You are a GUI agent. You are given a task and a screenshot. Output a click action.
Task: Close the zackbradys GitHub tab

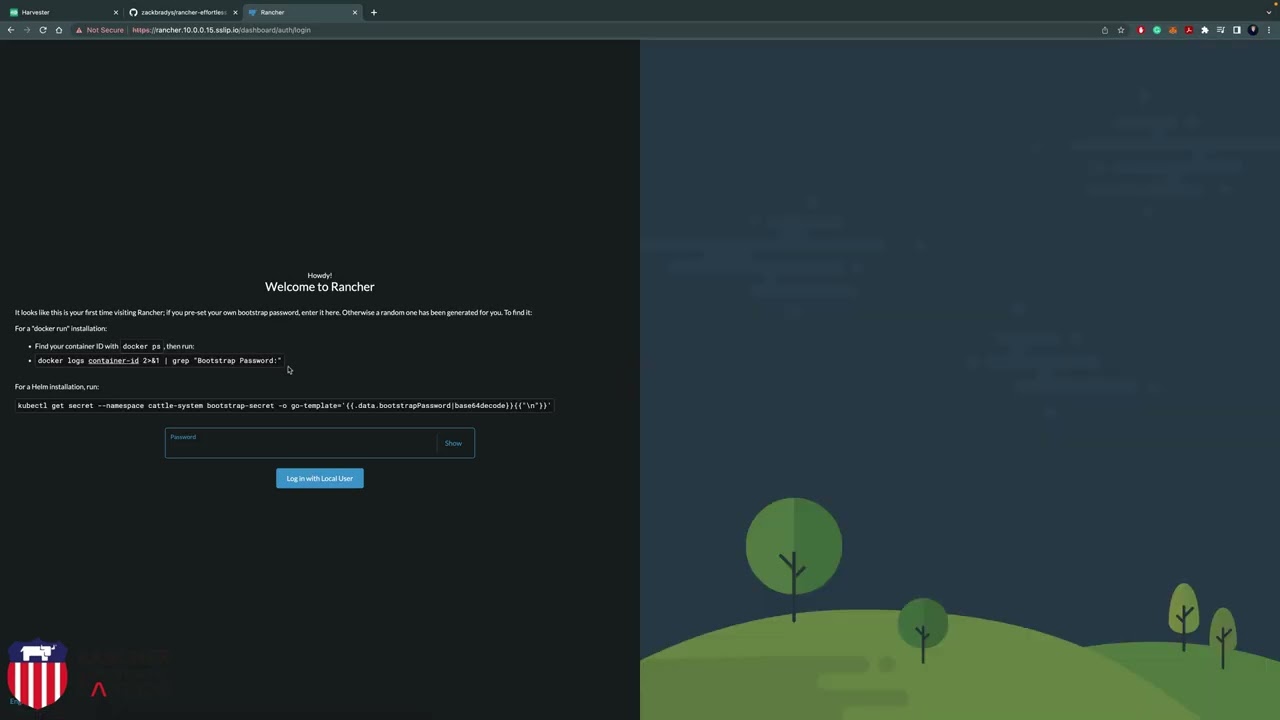click(235, 13)
